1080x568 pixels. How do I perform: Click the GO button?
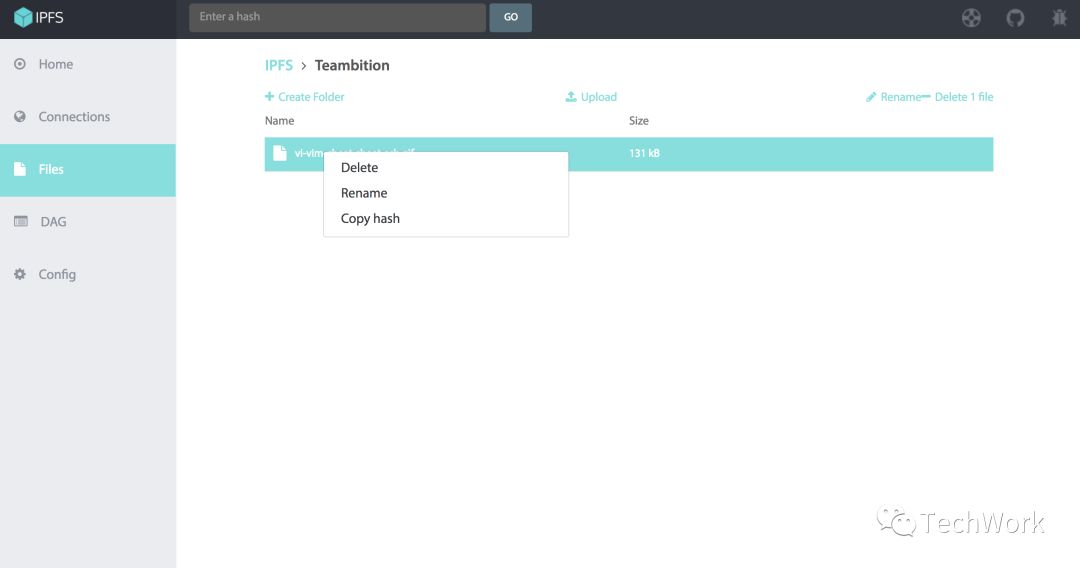coord(510,17)
